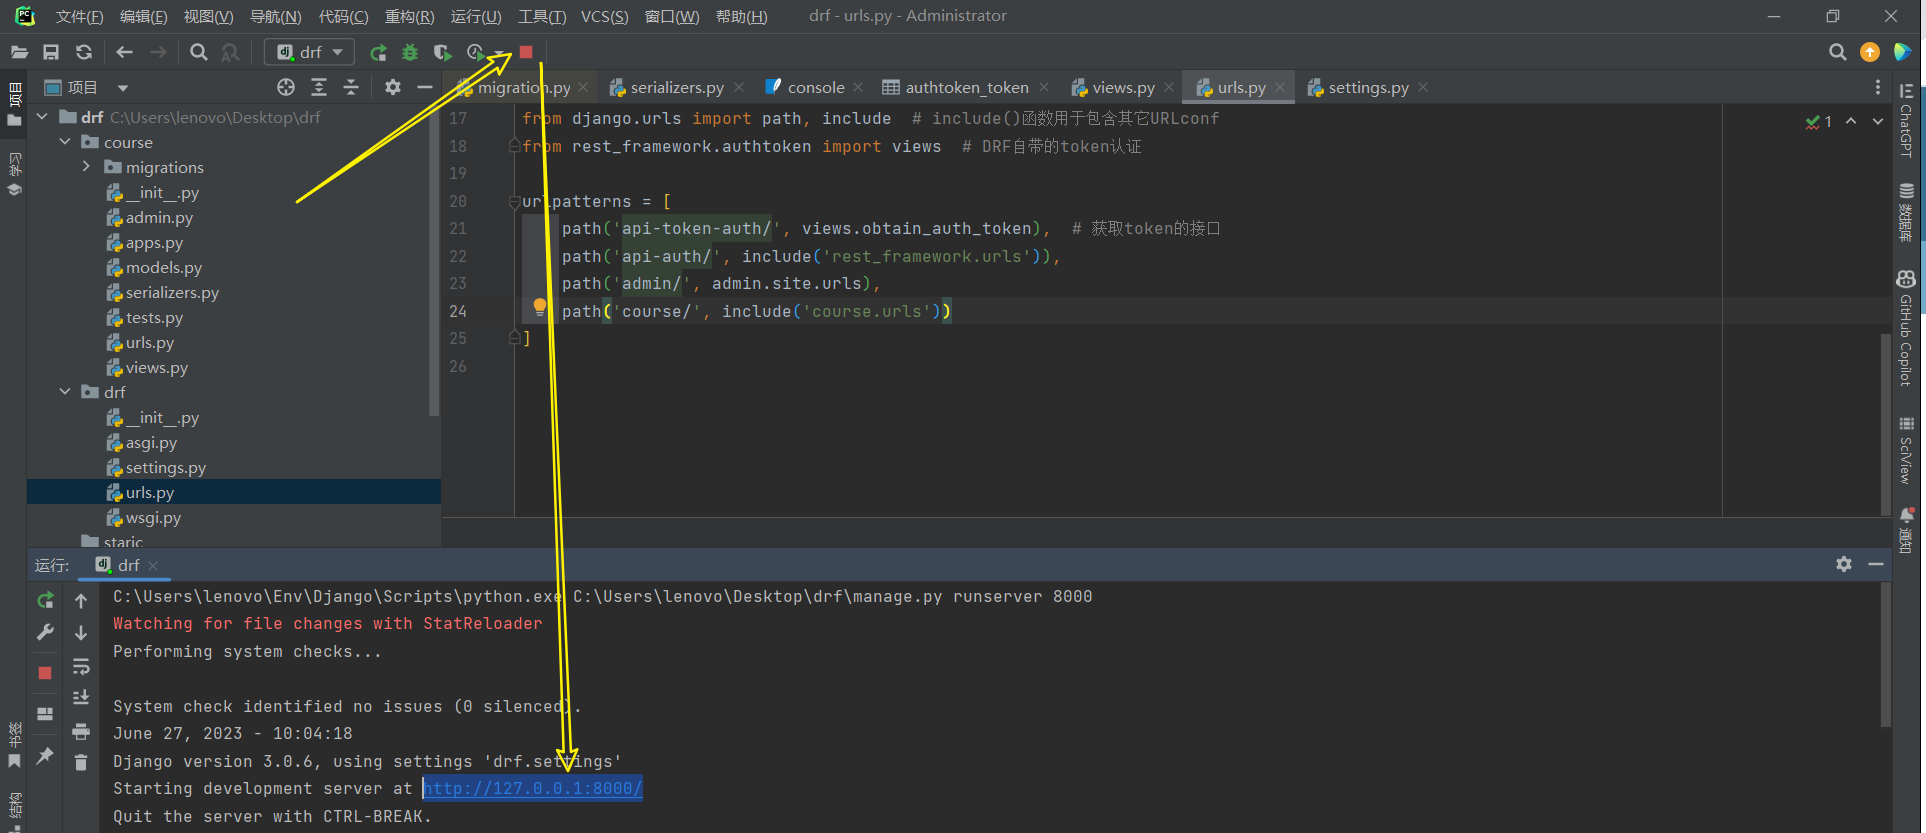The height and width of the screenshot is (833, 1926).
Task: Click the wrench icon in the Run panel
Action: coord(45,632)
